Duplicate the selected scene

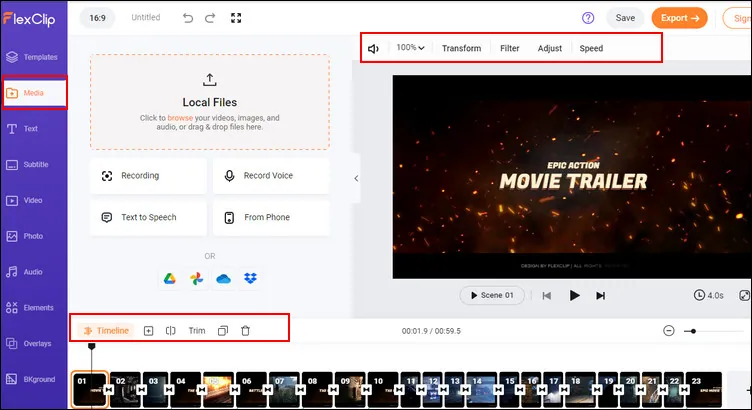click(x=223, y=331)
